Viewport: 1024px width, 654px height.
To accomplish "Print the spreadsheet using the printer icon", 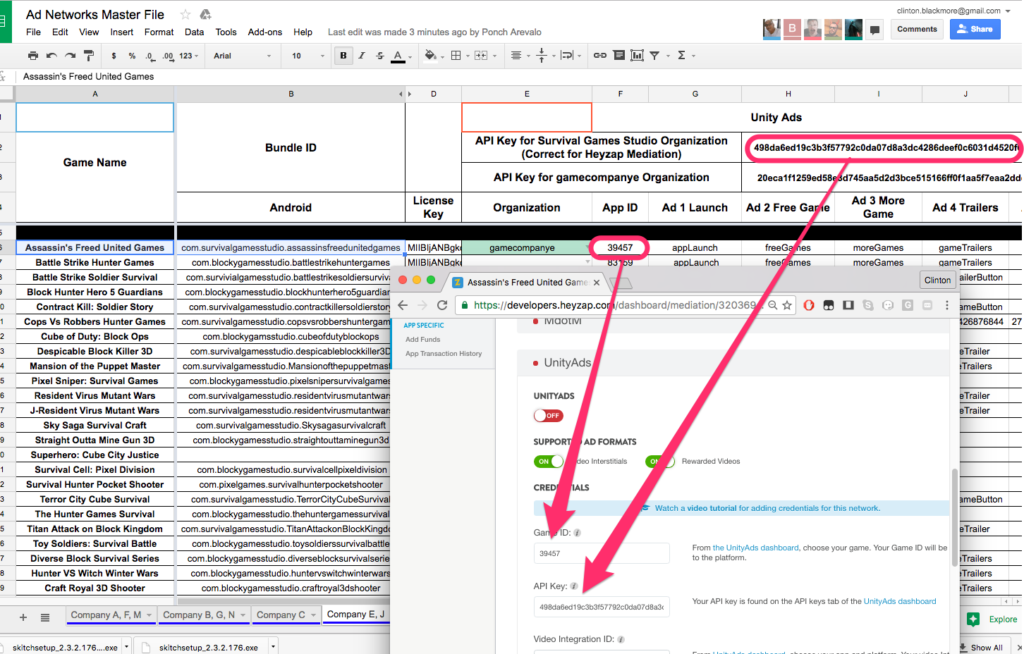I will pos(33,56).
